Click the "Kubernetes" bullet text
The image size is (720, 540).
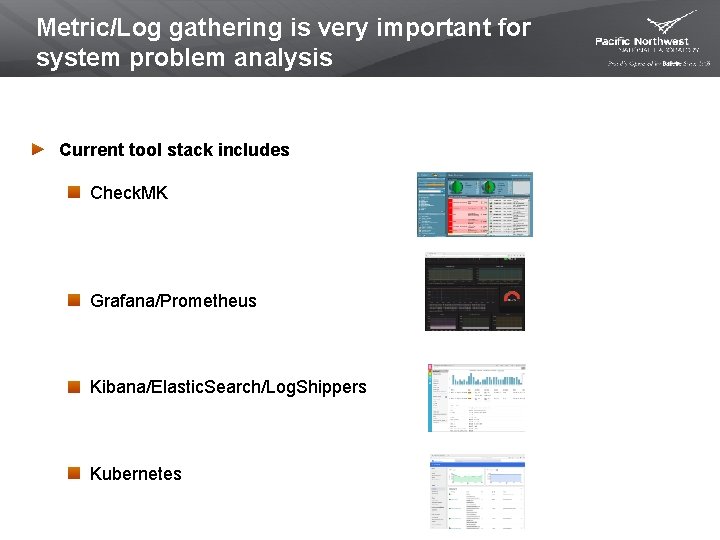tap(135, 473)
